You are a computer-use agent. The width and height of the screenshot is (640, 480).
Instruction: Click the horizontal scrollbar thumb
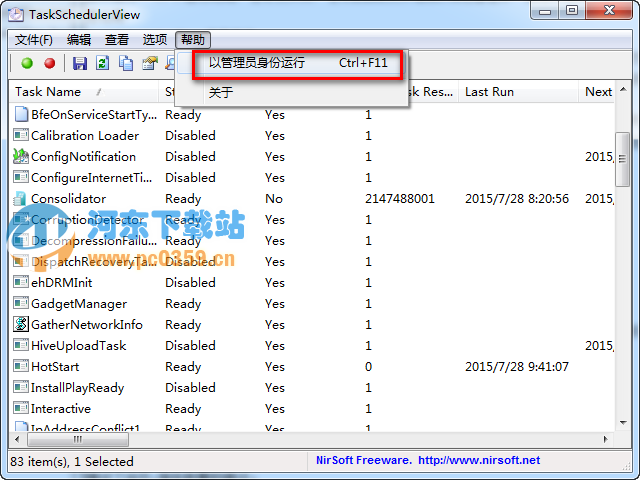pos(78,439)
